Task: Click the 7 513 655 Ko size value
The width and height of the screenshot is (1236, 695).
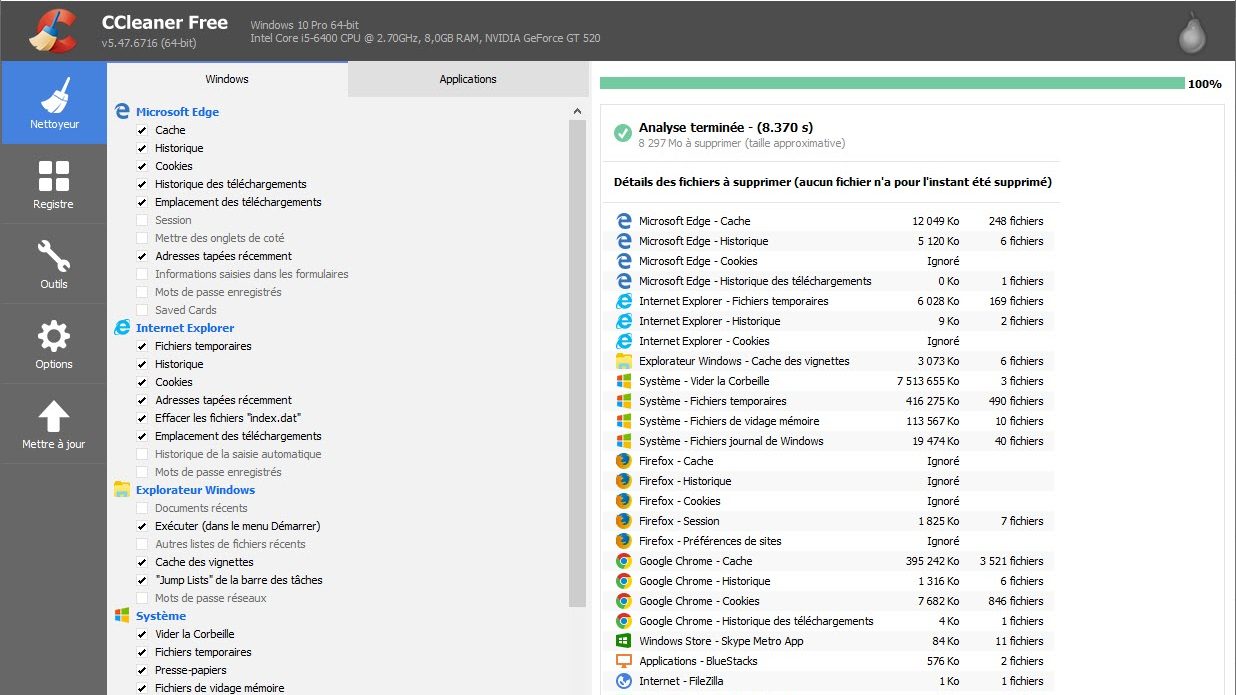Action: pyautogui.click(x=928, y=381)
